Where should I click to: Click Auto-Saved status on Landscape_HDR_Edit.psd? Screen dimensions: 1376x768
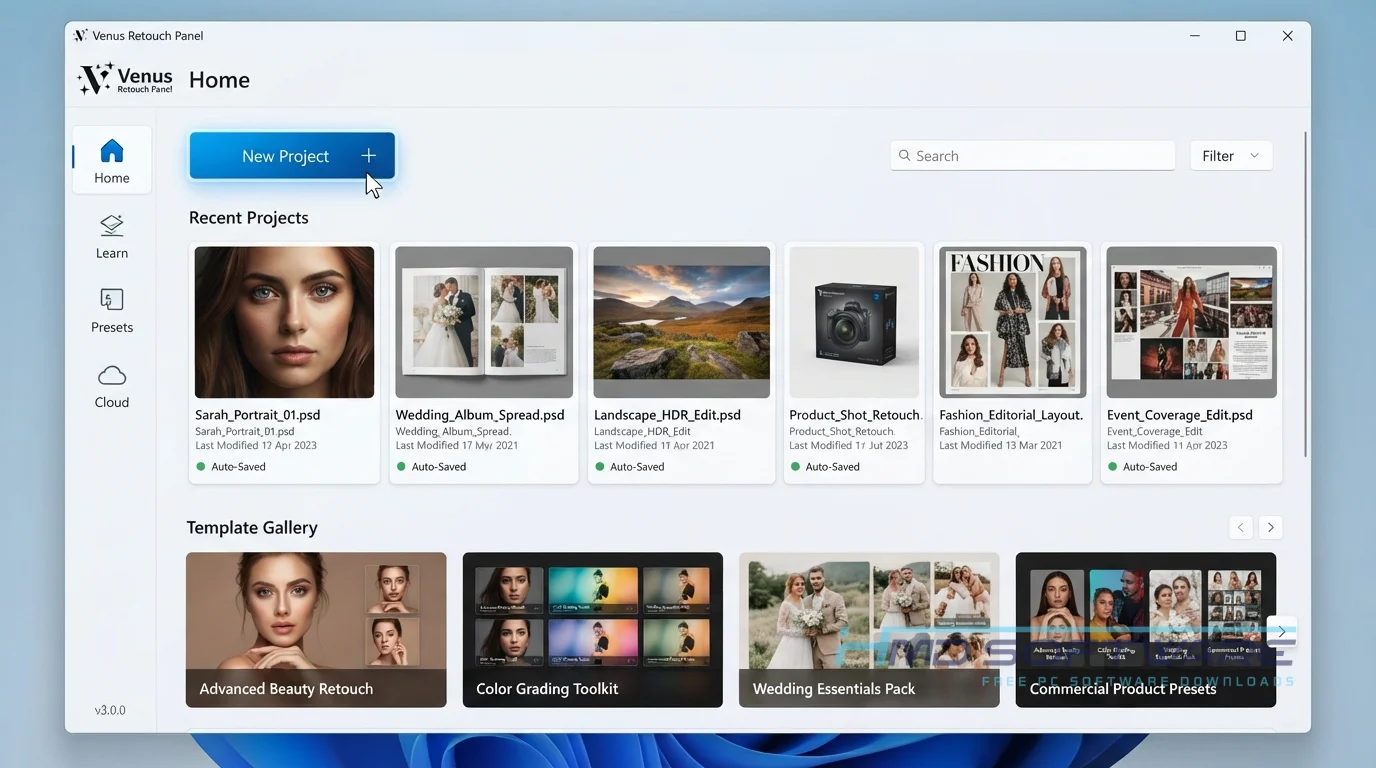coord(630,466)
